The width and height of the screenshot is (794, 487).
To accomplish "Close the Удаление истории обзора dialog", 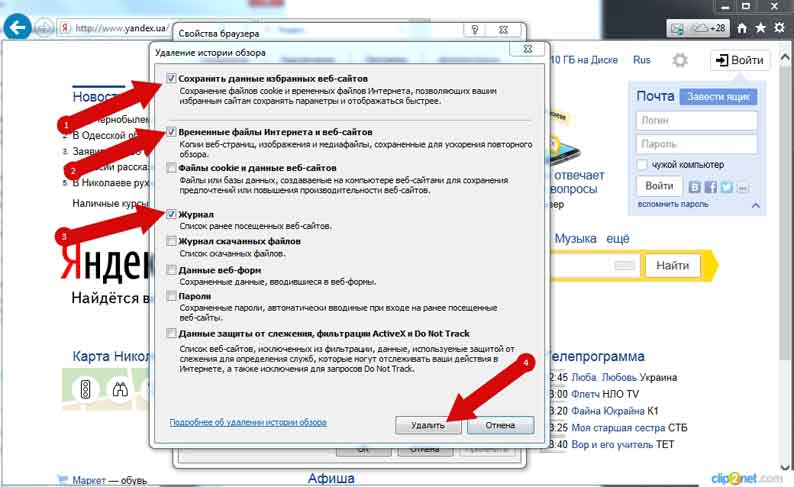I will [x=527, y=49].
